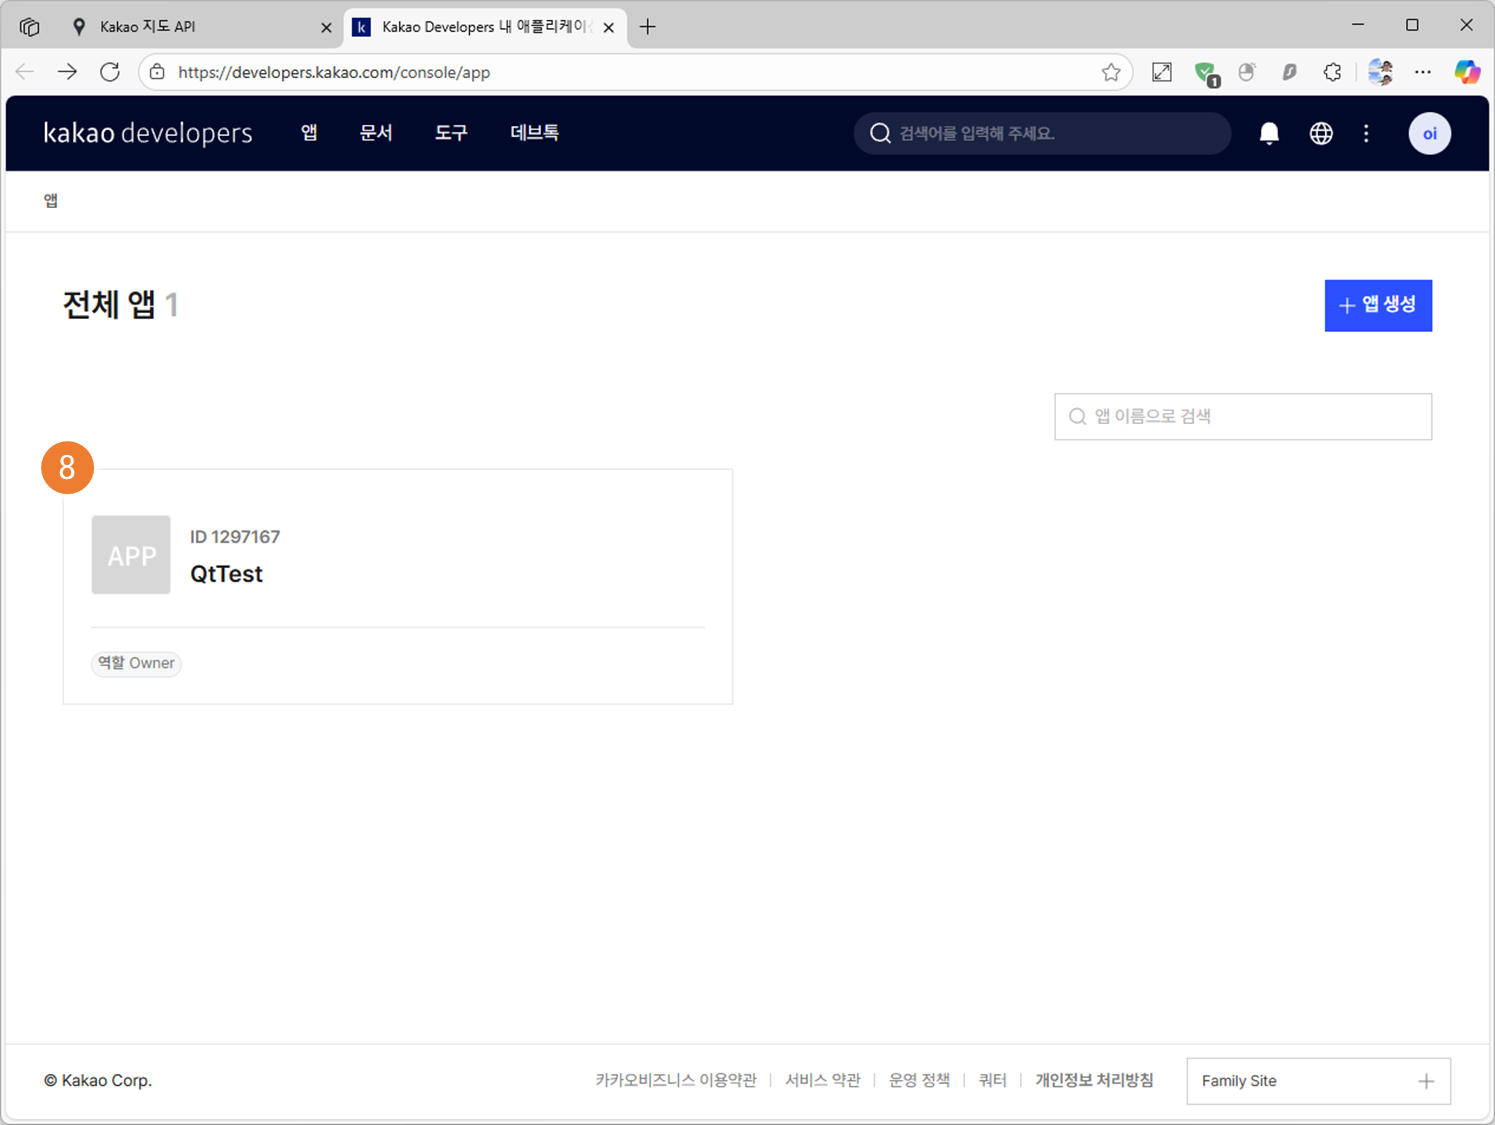Screen dimensions: 1495x1125
Task: Open 서비스 약관 footer link
Action: coord(823,1080)
